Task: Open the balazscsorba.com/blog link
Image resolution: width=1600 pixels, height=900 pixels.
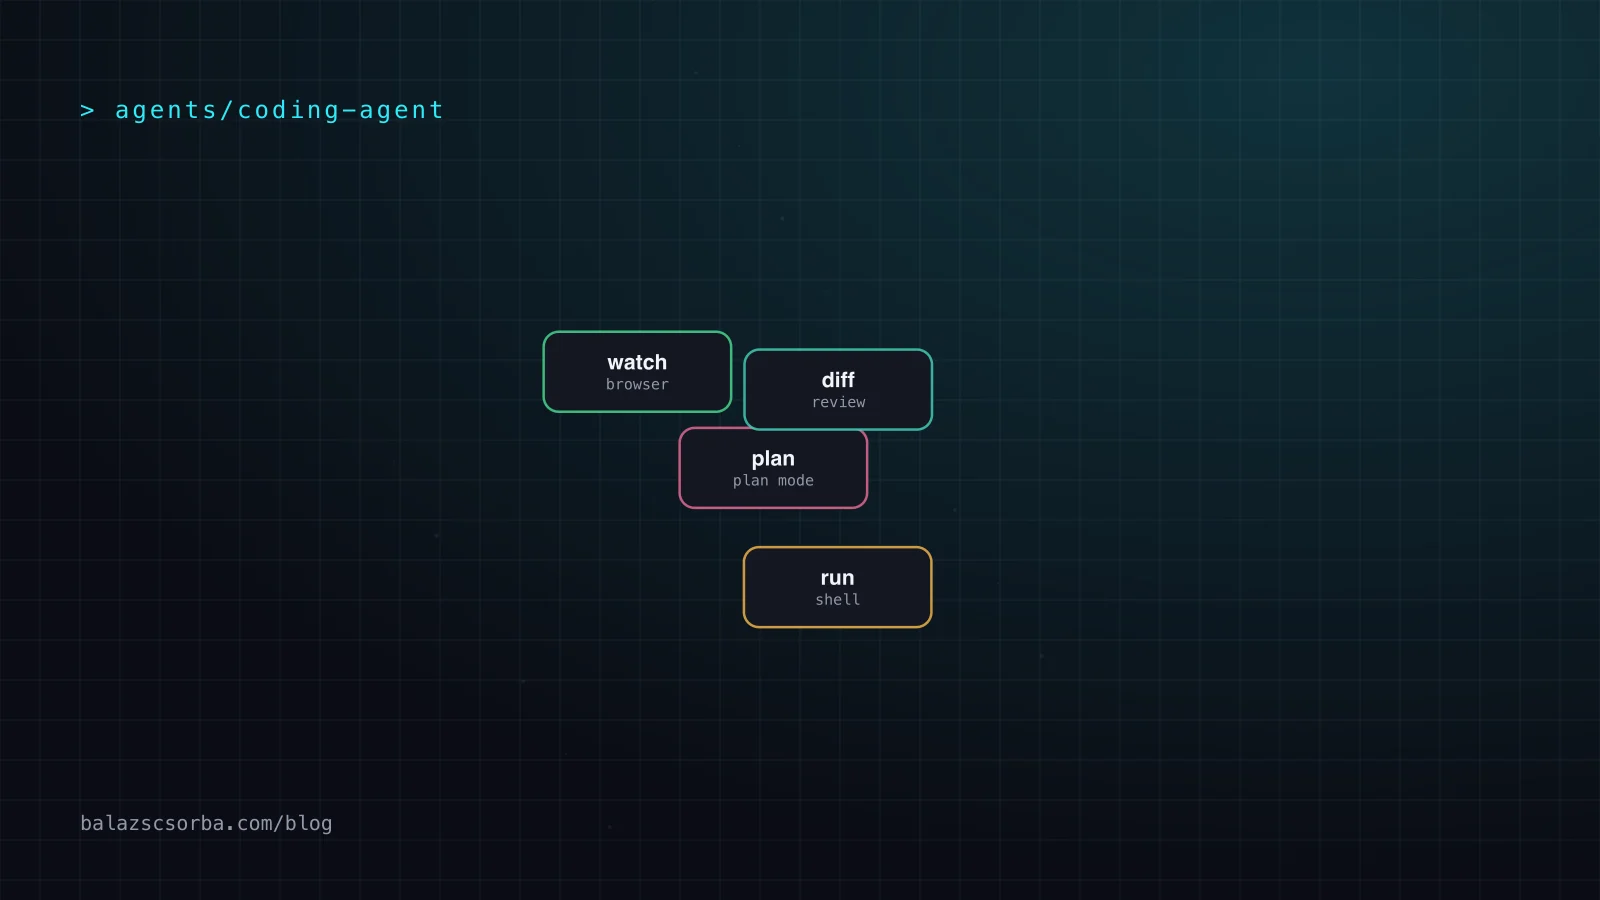Action: click(x=206, y=823)
